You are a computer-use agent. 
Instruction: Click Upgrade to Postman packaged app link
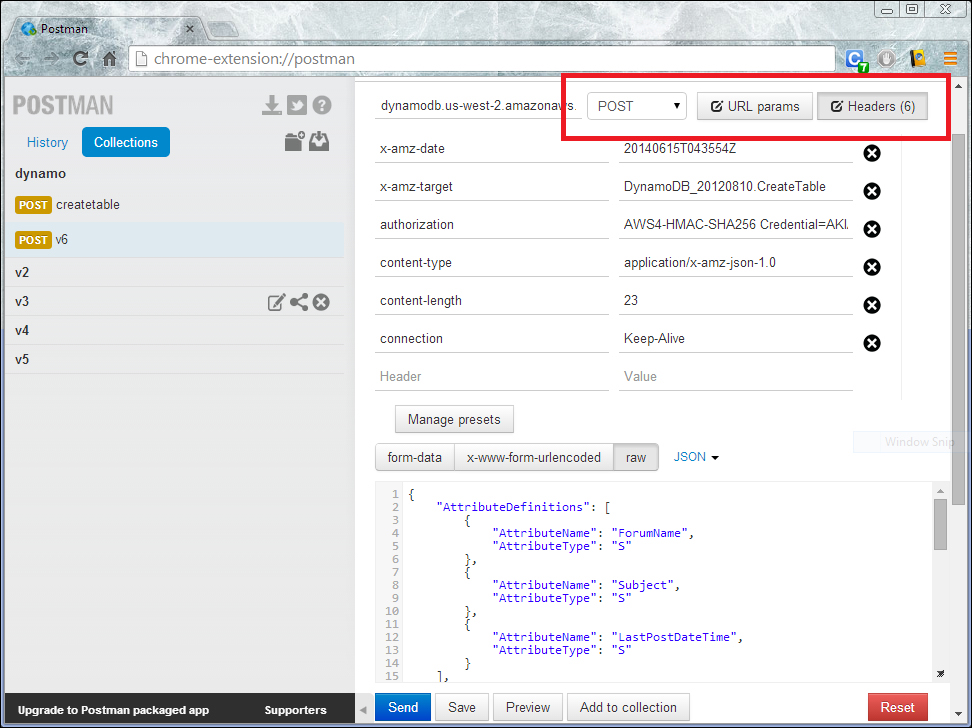coord(113,710)
